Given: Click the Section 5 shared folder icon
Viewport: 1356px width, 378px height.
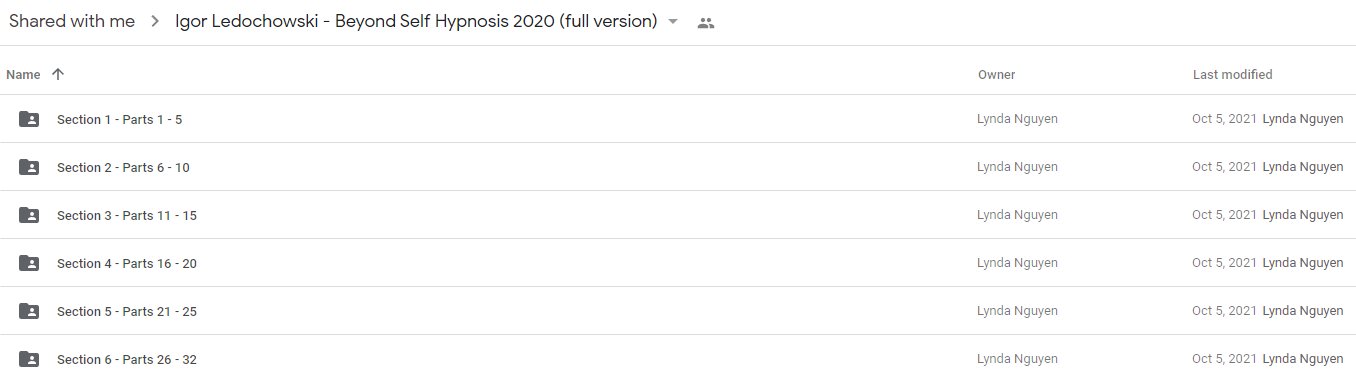Looking at the screenshot, I should (x=29, y=311).
